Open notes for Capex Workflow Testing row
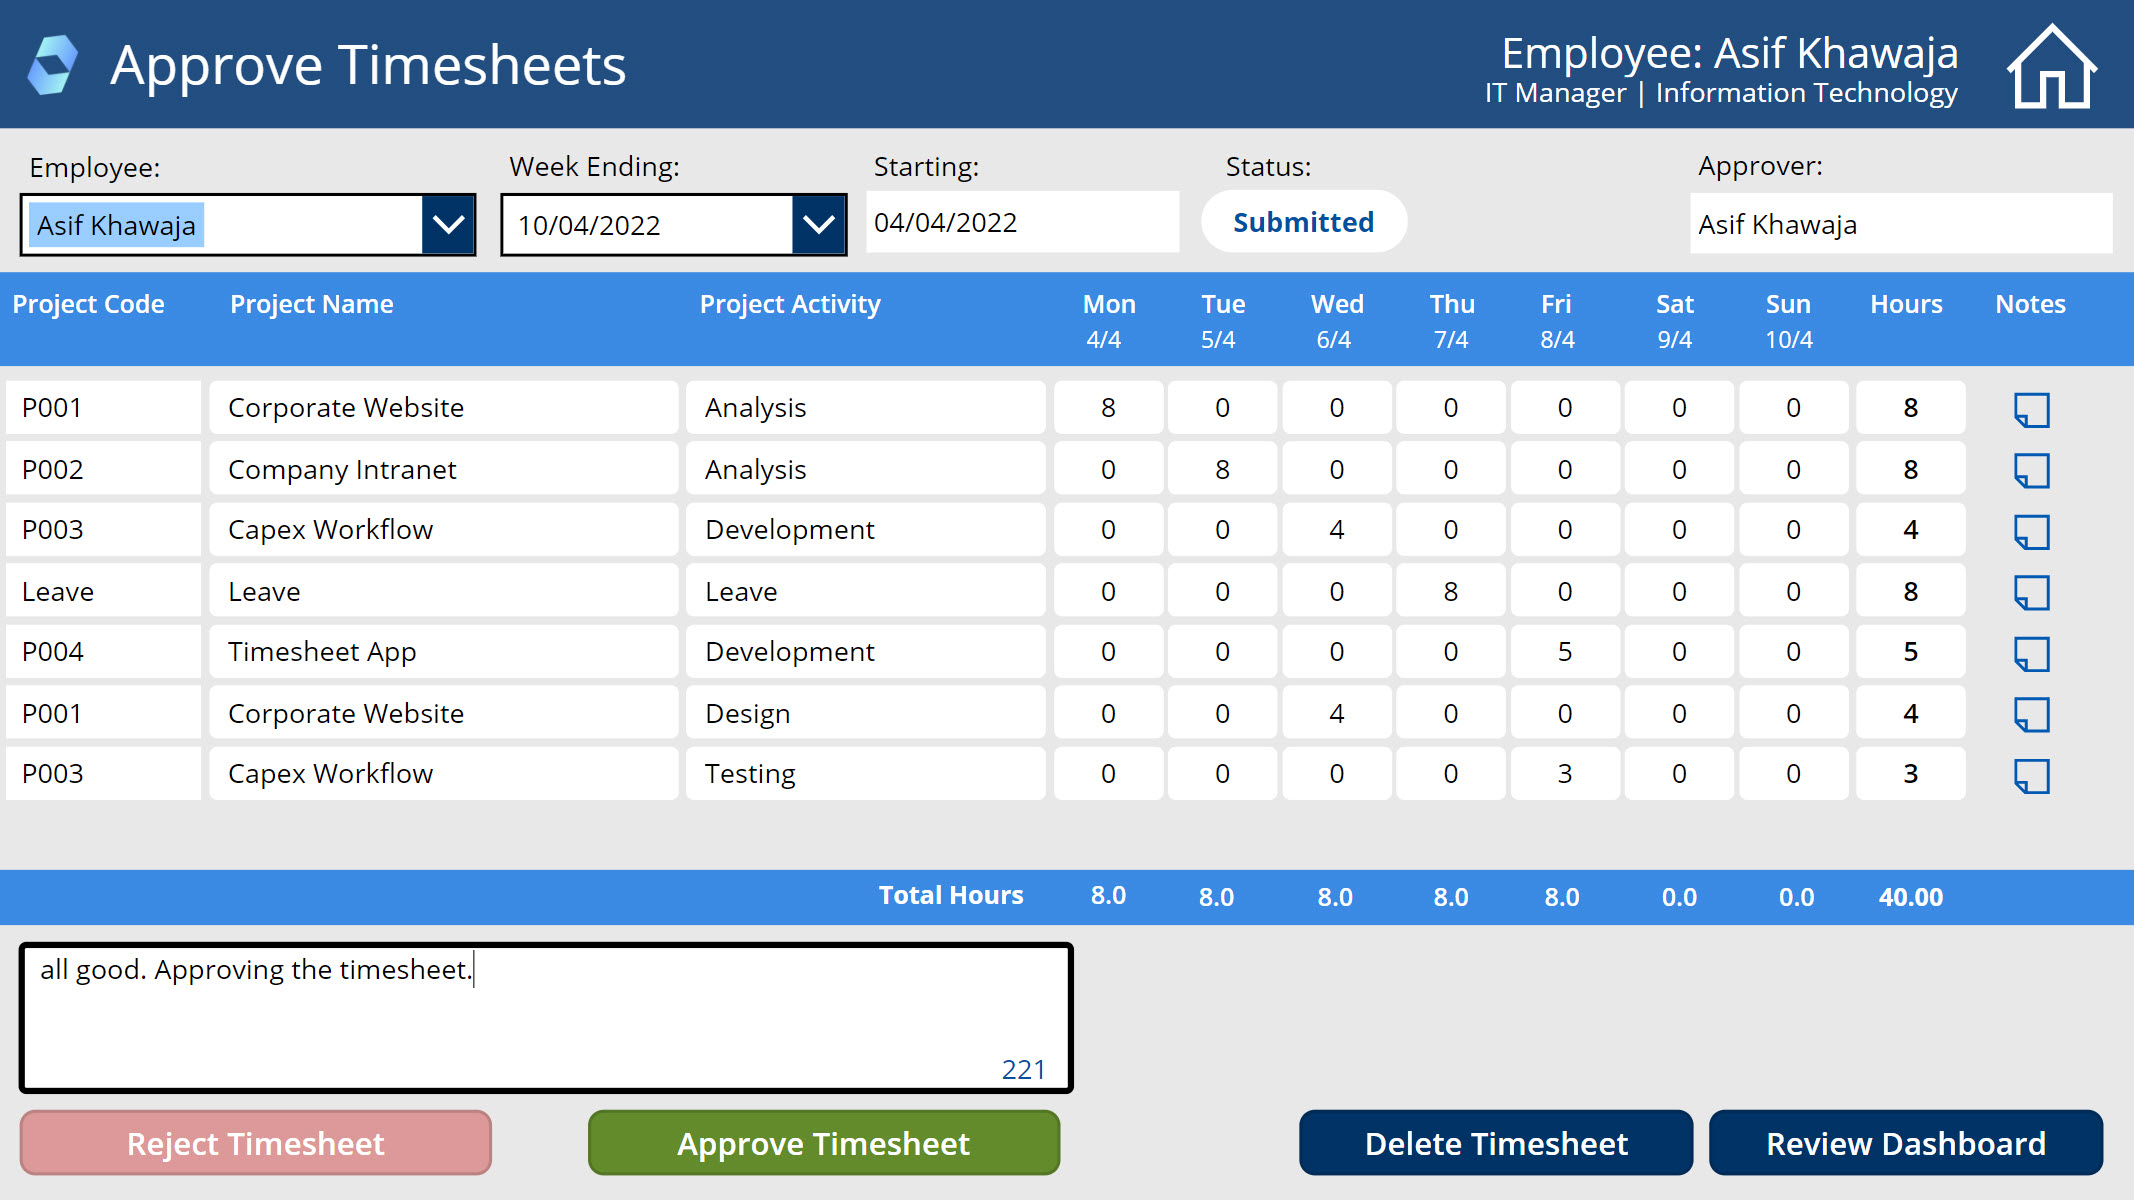This screenshot has height=1200, width=2134. click(2031, 775)
